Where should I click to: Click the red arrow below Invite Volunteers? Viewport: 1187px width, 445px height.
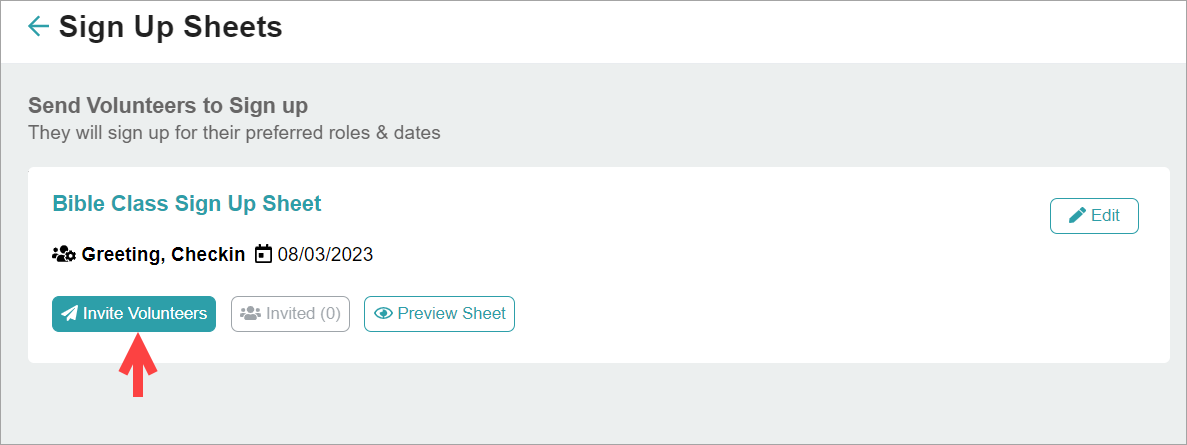[x=138, y=366]
